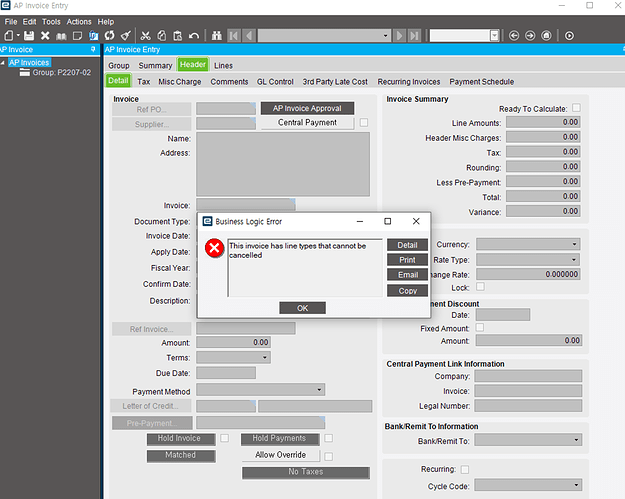Go to next record arrow icon

399,35
